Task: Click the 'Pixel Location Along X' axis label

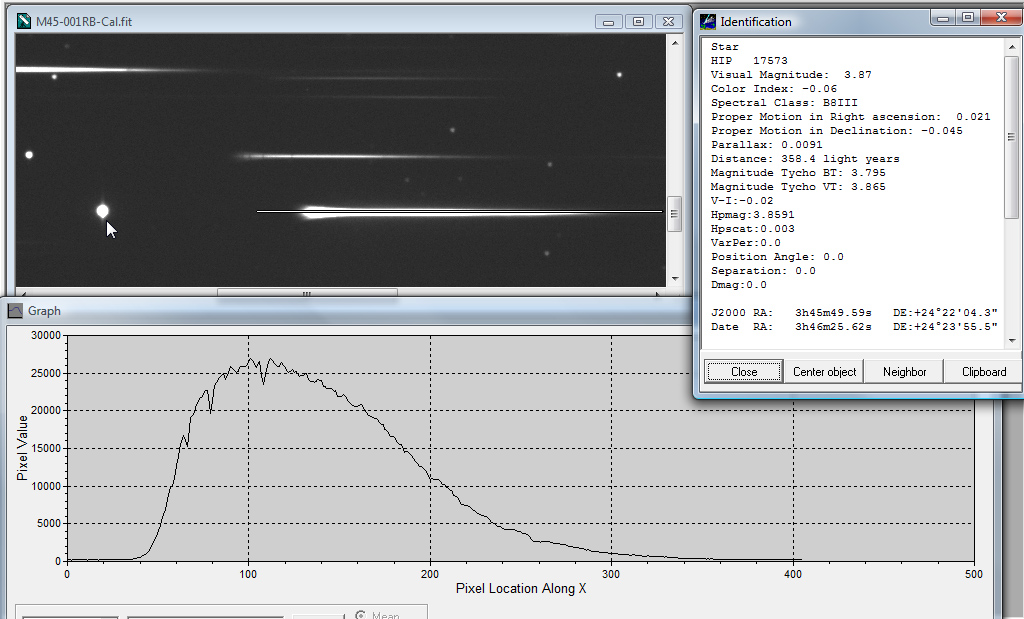Action: tap(521, 588)
